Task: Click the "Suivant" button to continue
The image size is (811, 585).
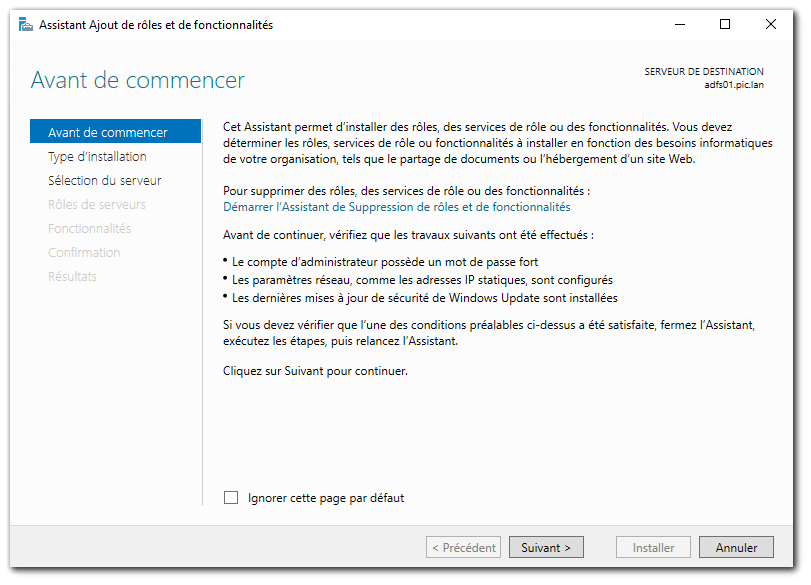Action: click(x=546, y=547)
